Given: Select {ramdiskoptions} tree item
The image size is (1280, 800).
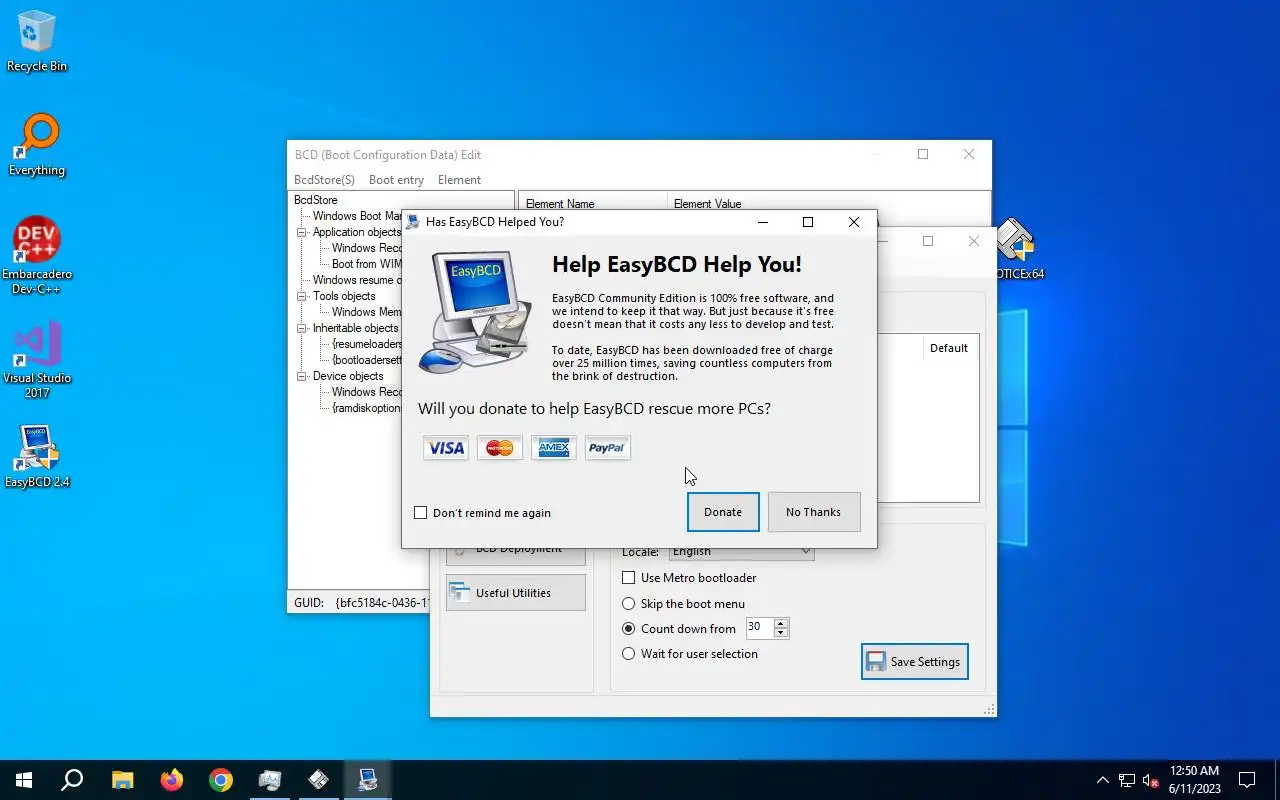Looking at the screenshot, I should coord(366,408).
